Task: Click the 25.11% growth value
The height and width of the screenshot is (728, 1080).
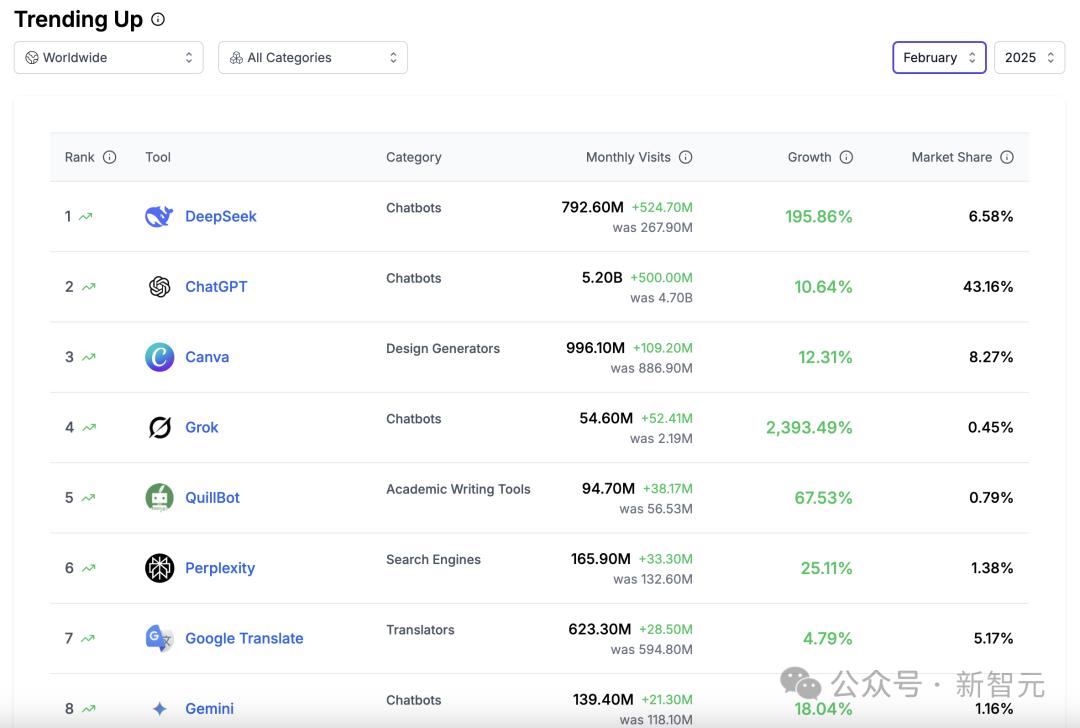Action: pyautogui.click(x=826, y=568)
